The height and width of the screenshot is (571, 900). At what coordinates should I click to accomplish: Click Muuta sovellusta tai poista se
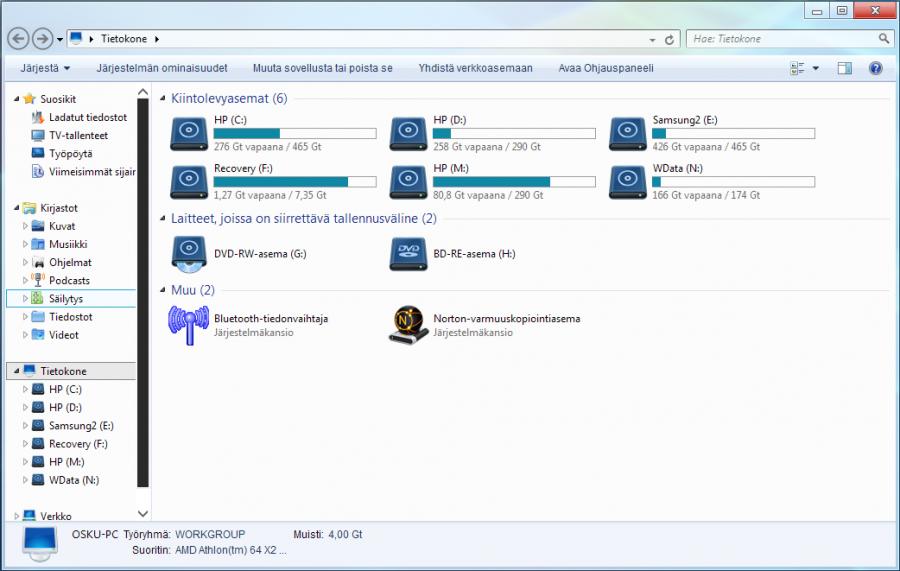point(322,68)
